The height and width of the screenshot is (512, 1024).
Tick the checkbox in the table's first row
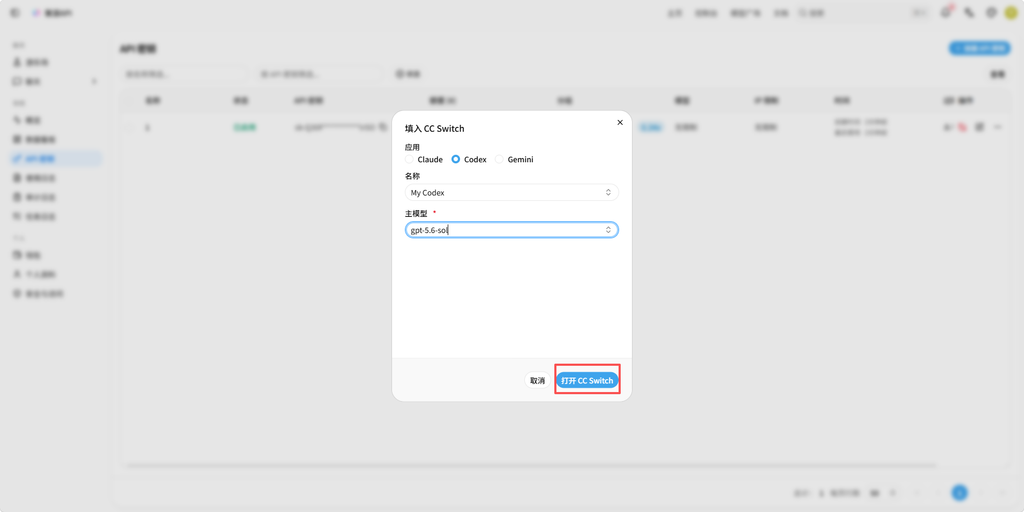pyautogui.click(x=129, y=127)
